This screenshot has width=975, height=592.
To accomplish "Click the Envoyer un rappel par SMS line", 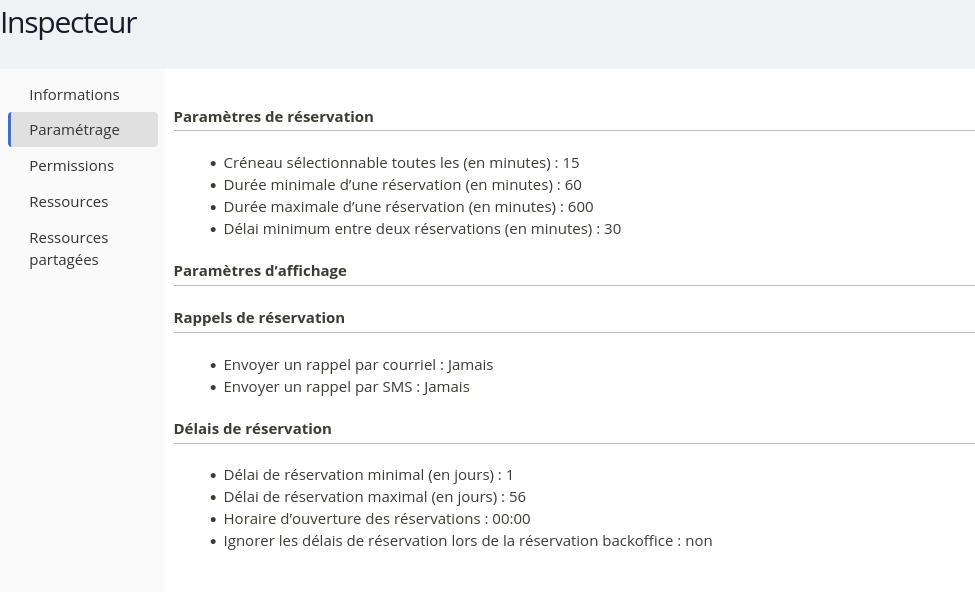I will coord(346,386).
